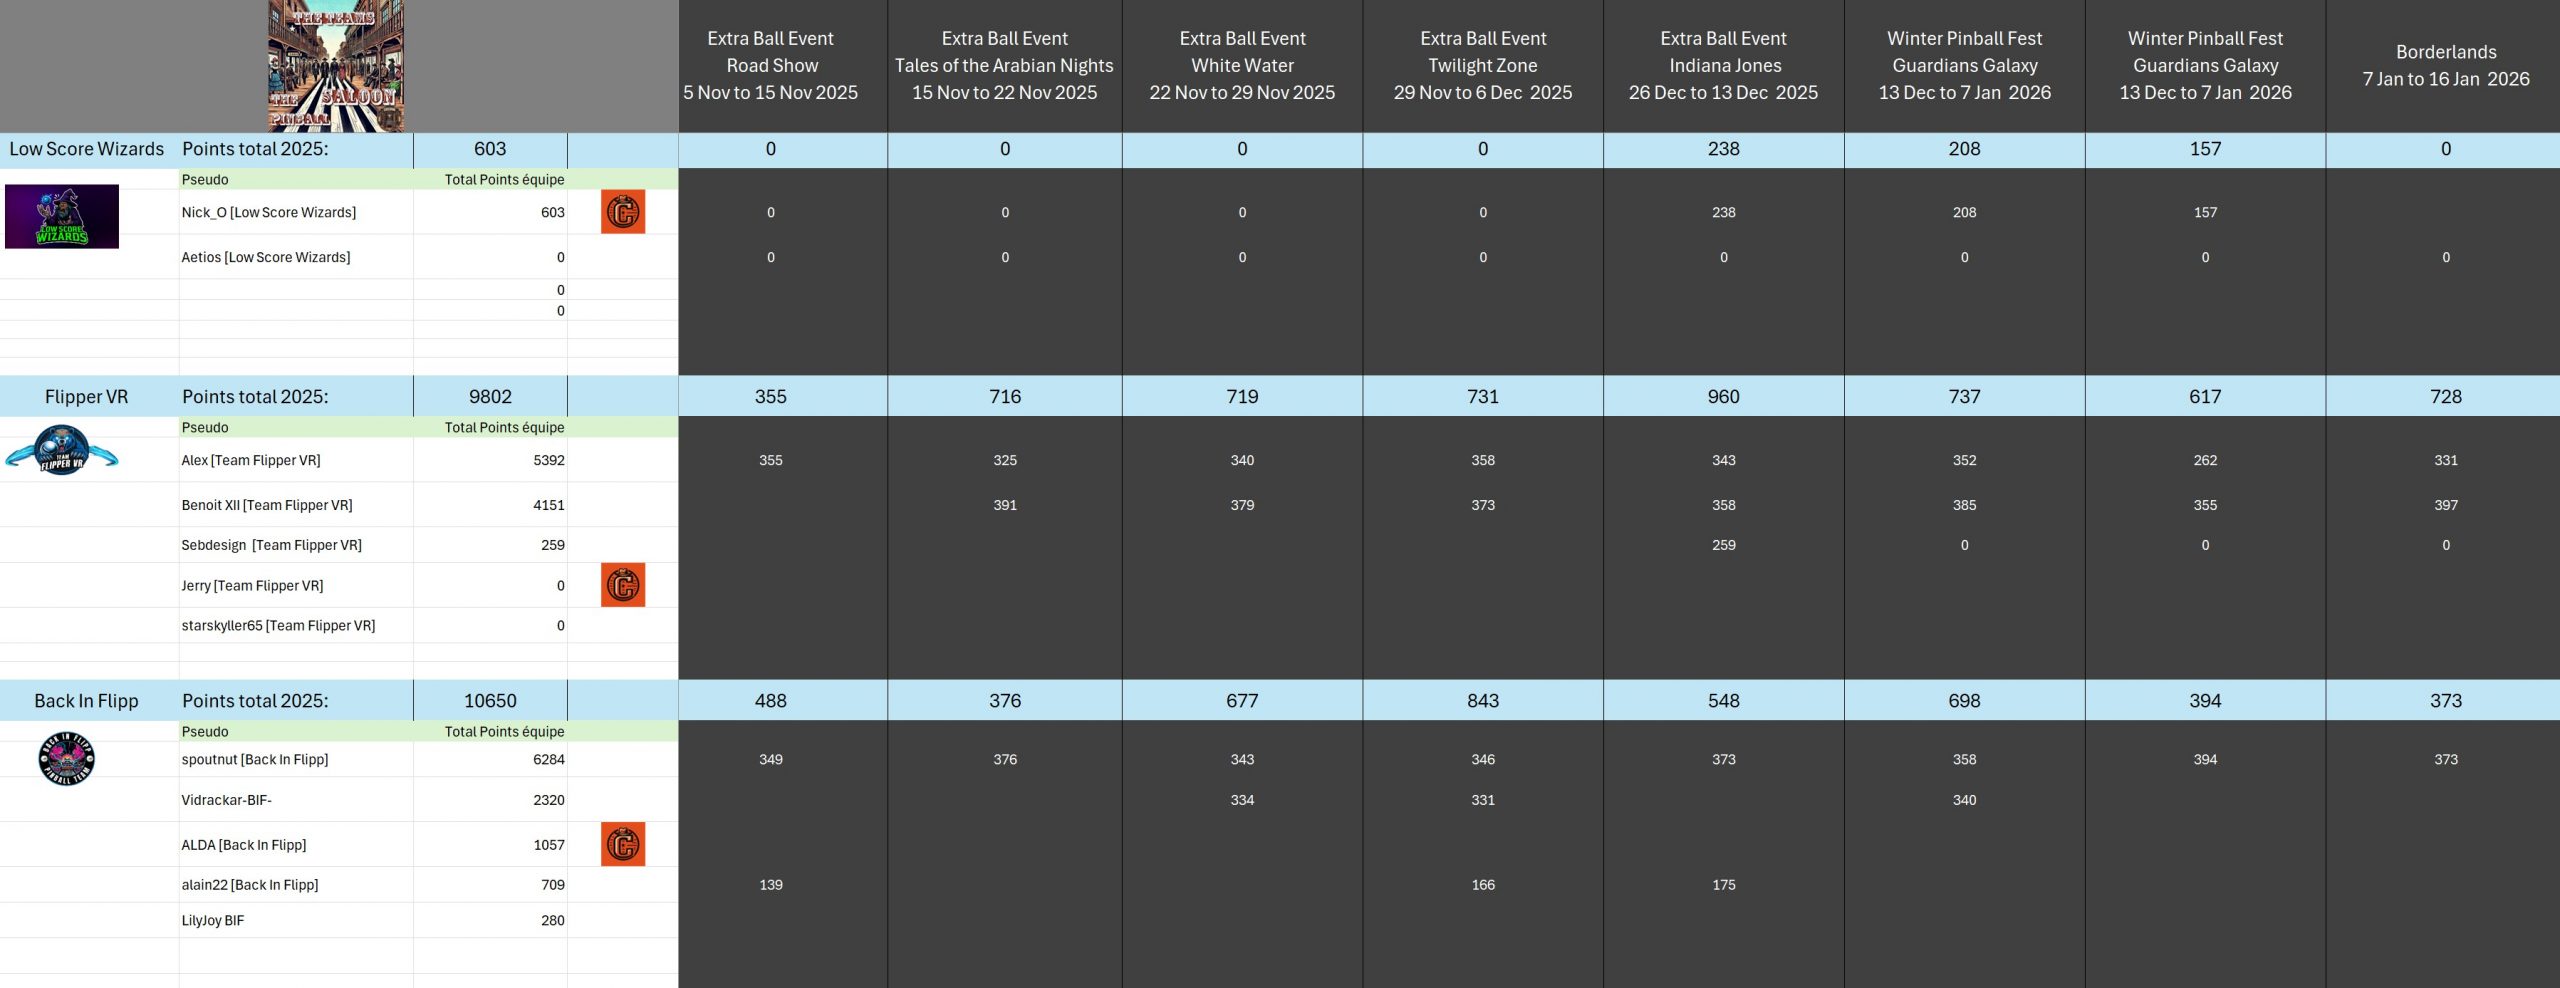The width and height of the screenshot is (2560, 988).
Task: Select the Low Score Wizards name cell
Action: [87, 149]
